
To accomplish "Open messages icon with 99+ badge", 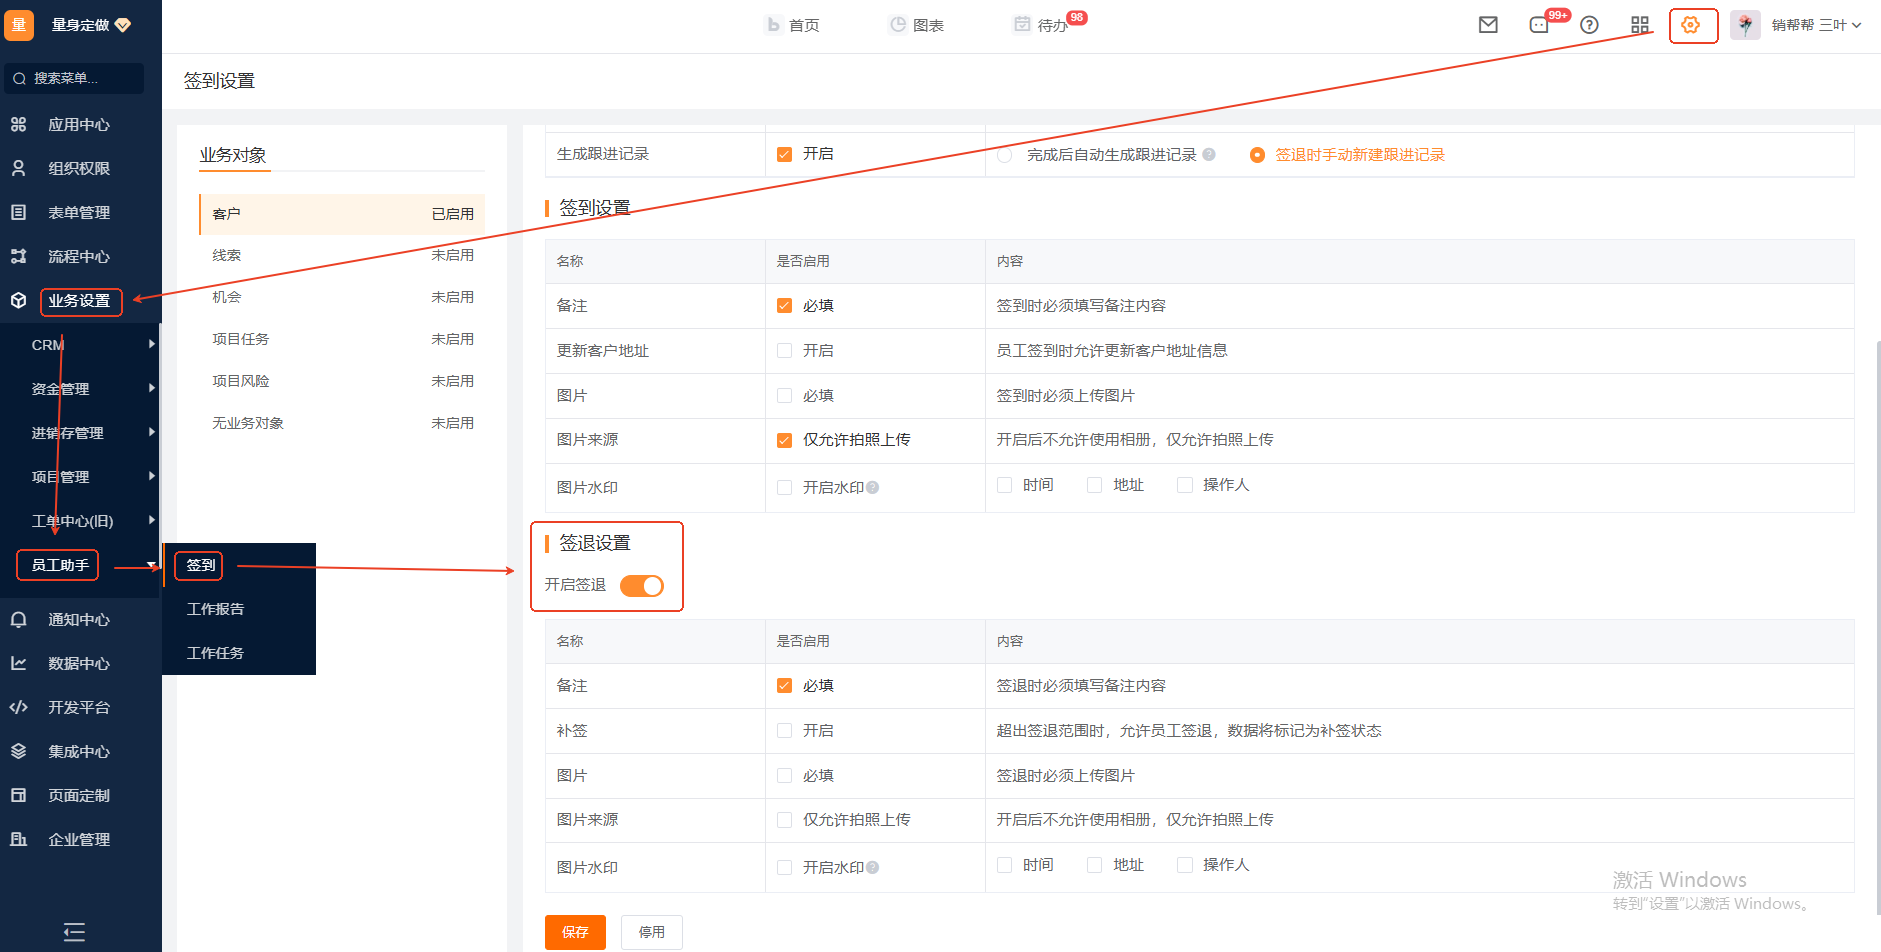I will [x=1539, y=25].
